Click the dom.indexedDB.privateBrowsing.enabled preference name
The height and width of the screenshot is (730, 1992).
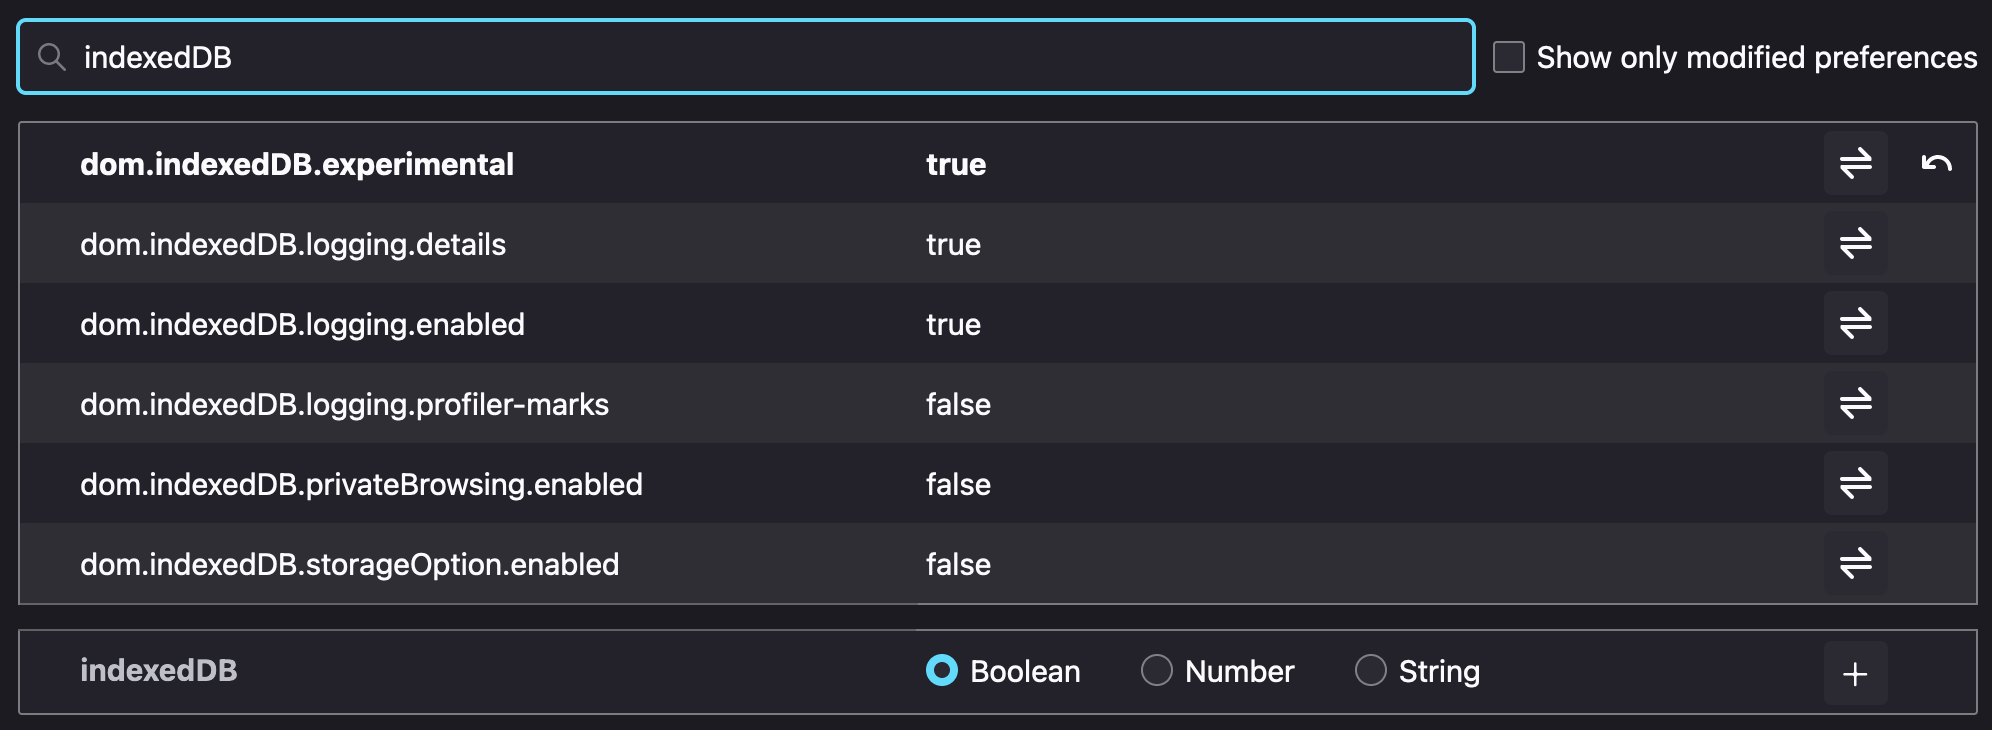point(361,484)
